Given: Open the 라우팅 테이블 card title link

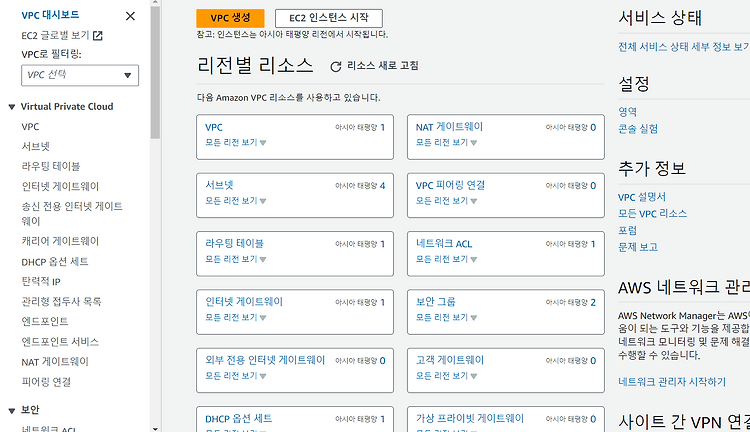Looking at the screenshot, I should point(234,244).
